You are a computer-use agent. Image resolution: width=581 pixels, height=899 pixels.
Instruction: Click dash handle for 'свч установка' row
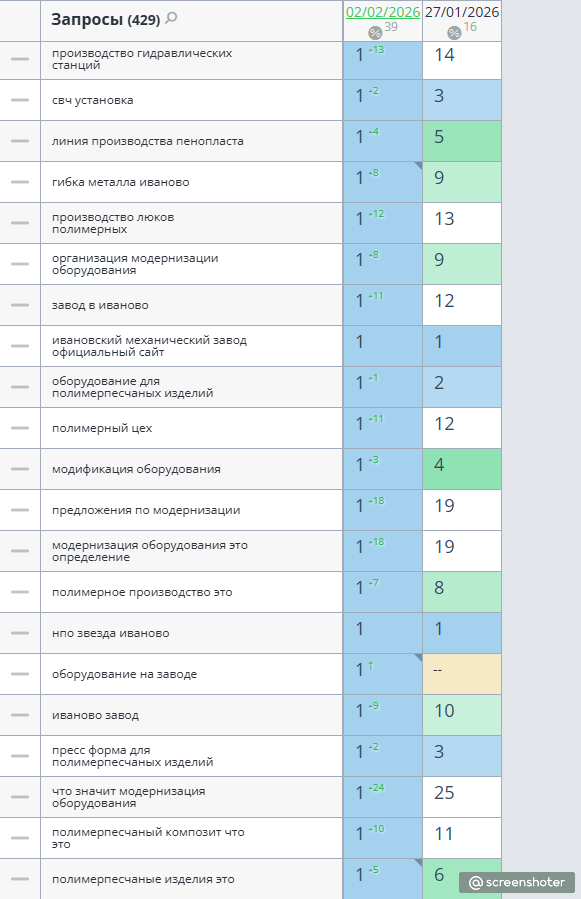click(x=20, y=100)
